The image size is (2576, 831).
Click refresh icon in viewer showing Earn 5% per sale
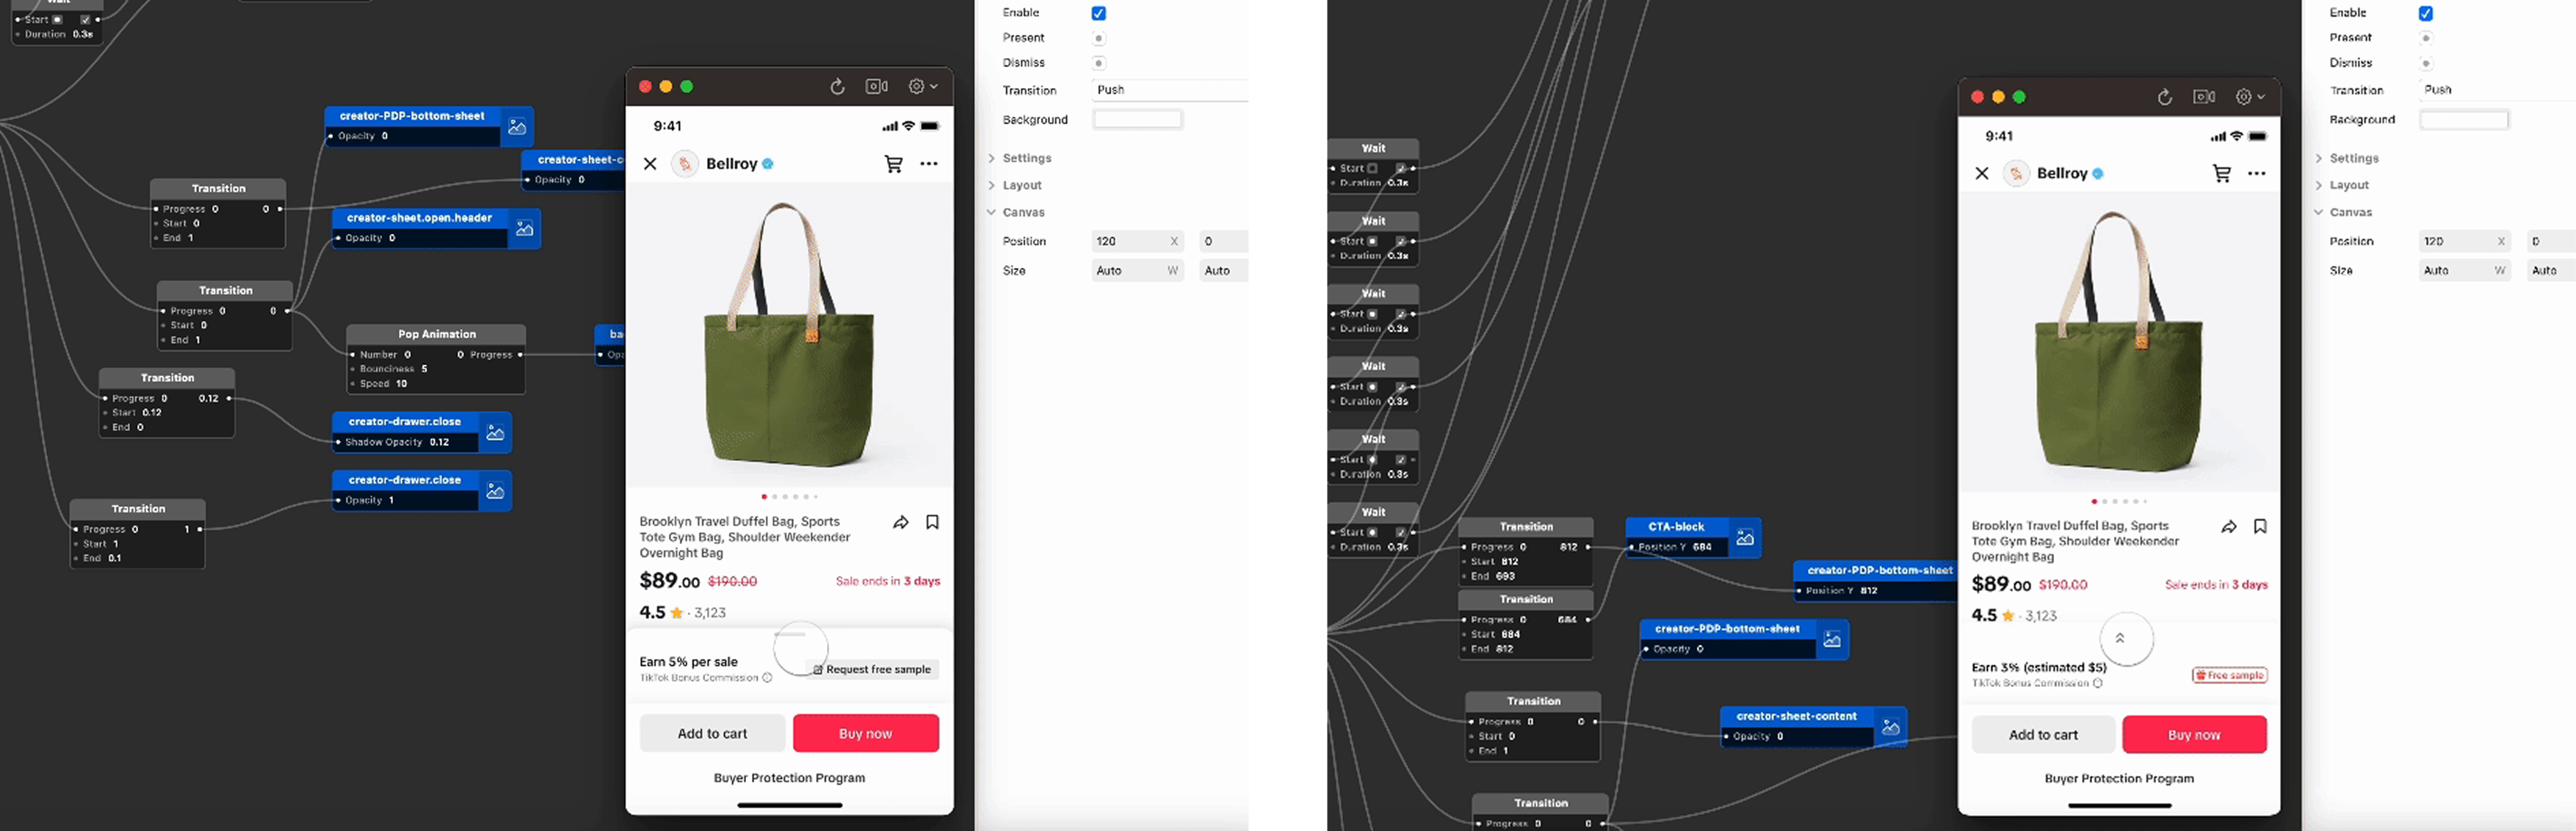click(838, 87)
